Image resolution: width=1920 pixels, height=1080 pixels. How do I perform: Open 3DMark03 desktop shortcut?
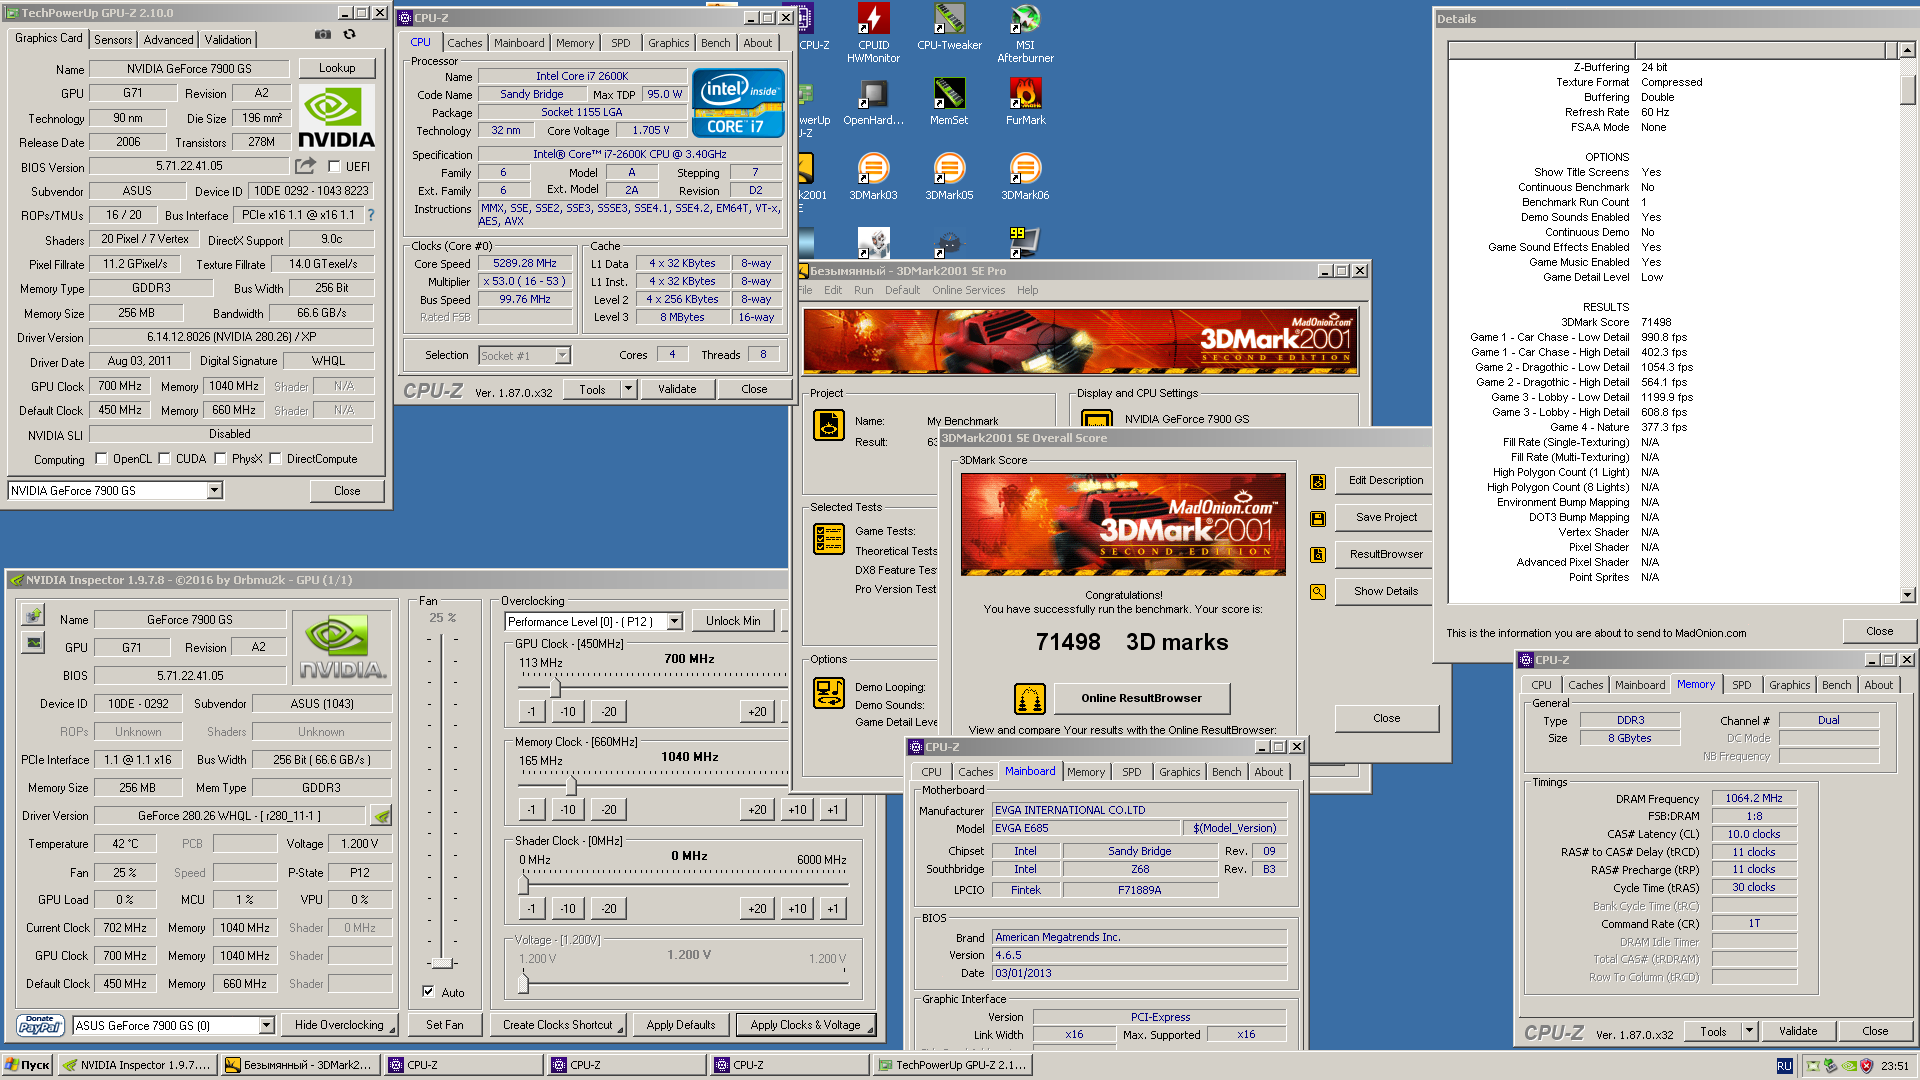[x=873, y=177]
